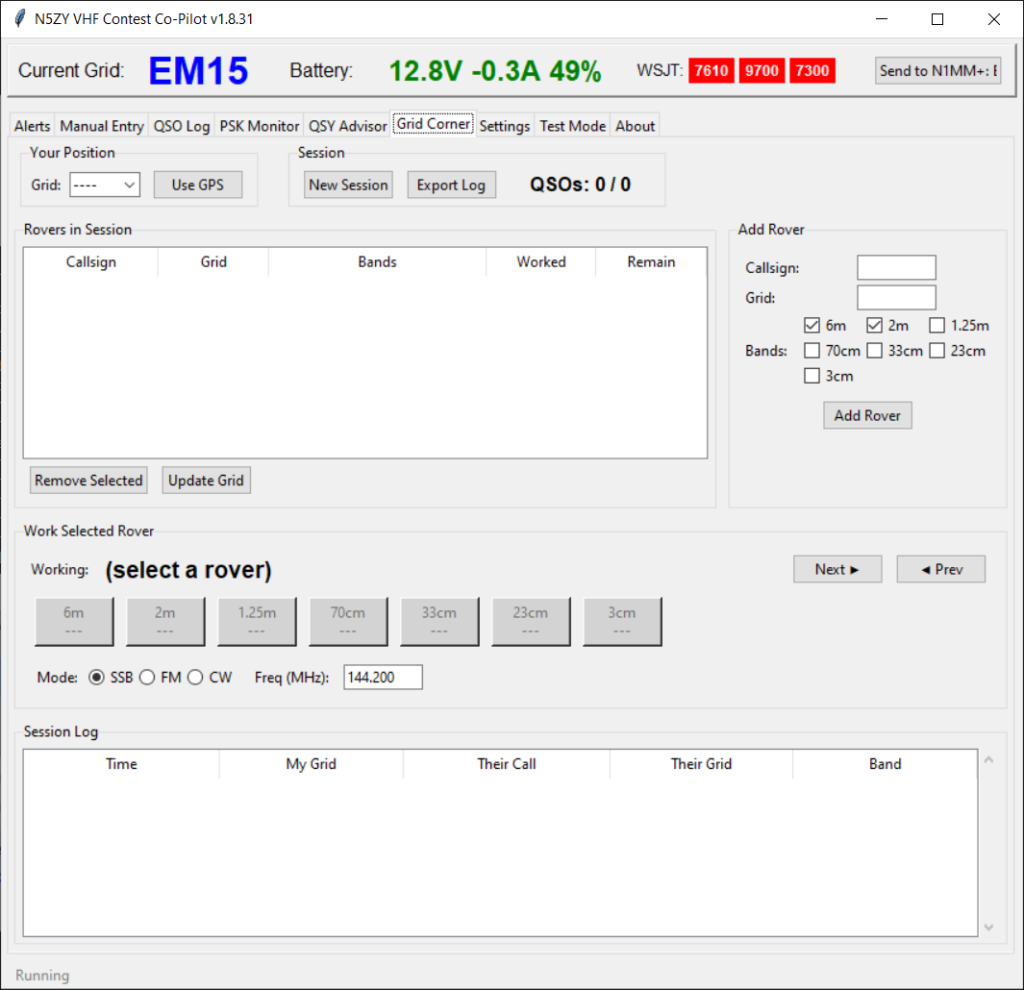The height and width of the screenshot is (990, 1024).
Task: Select CW mode radio button
Action: click(x=196, y=677)
